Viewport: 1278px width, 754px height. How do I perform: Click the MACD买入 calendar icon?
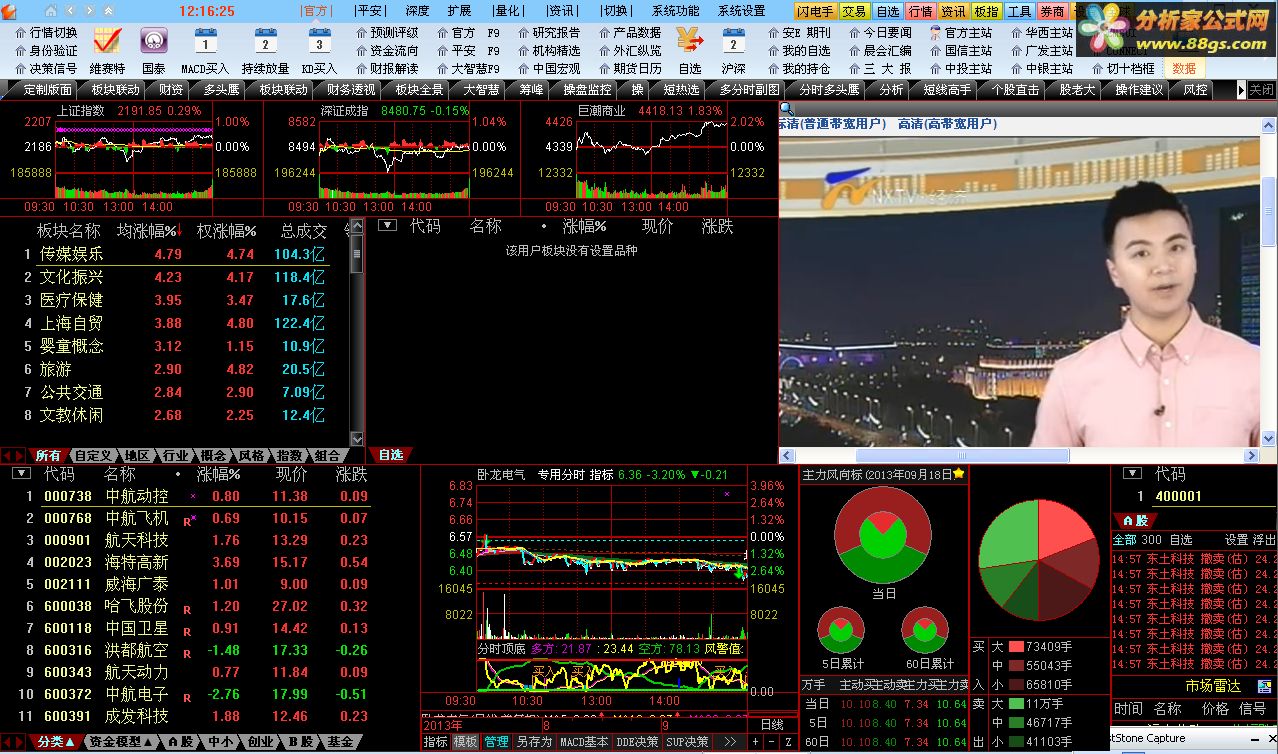click(205, 41)
